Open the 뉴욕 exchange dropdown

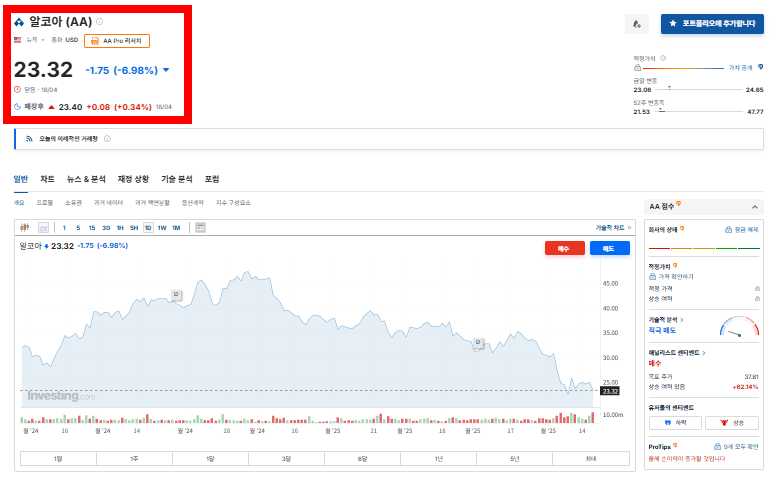click(36, 40)
